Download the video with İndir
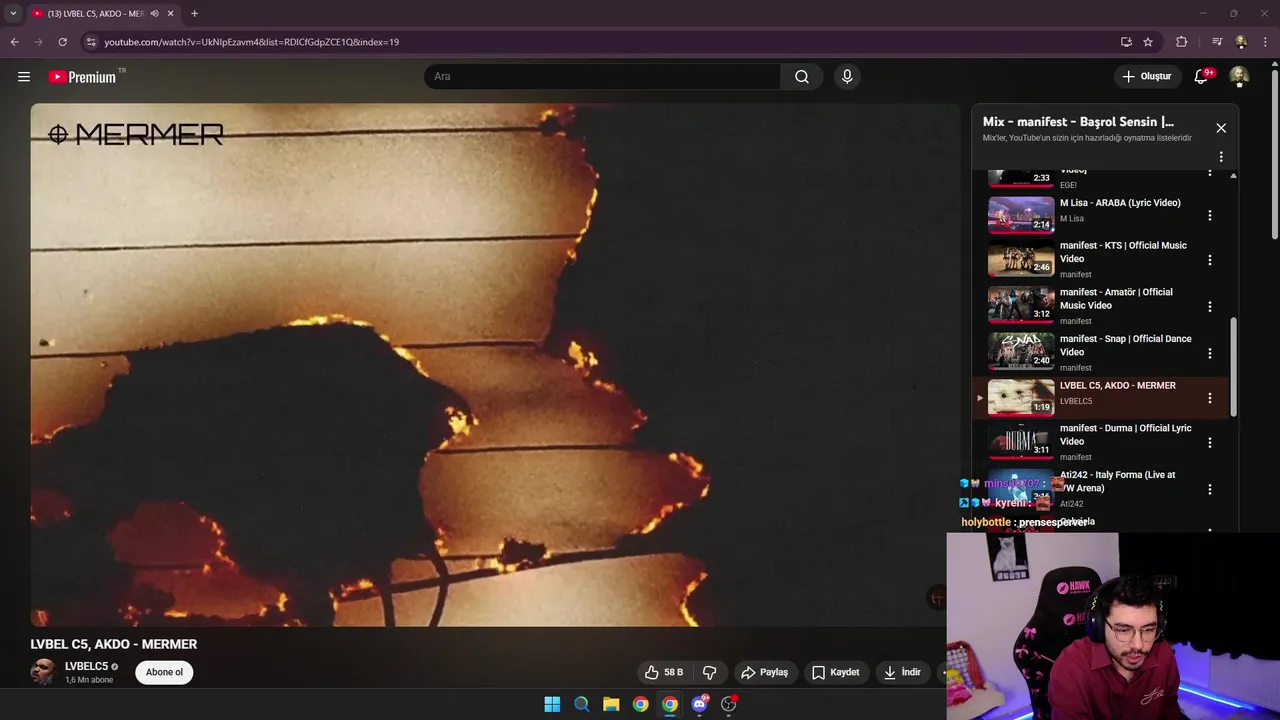The image size is (1280, 720). pos(902,672)
